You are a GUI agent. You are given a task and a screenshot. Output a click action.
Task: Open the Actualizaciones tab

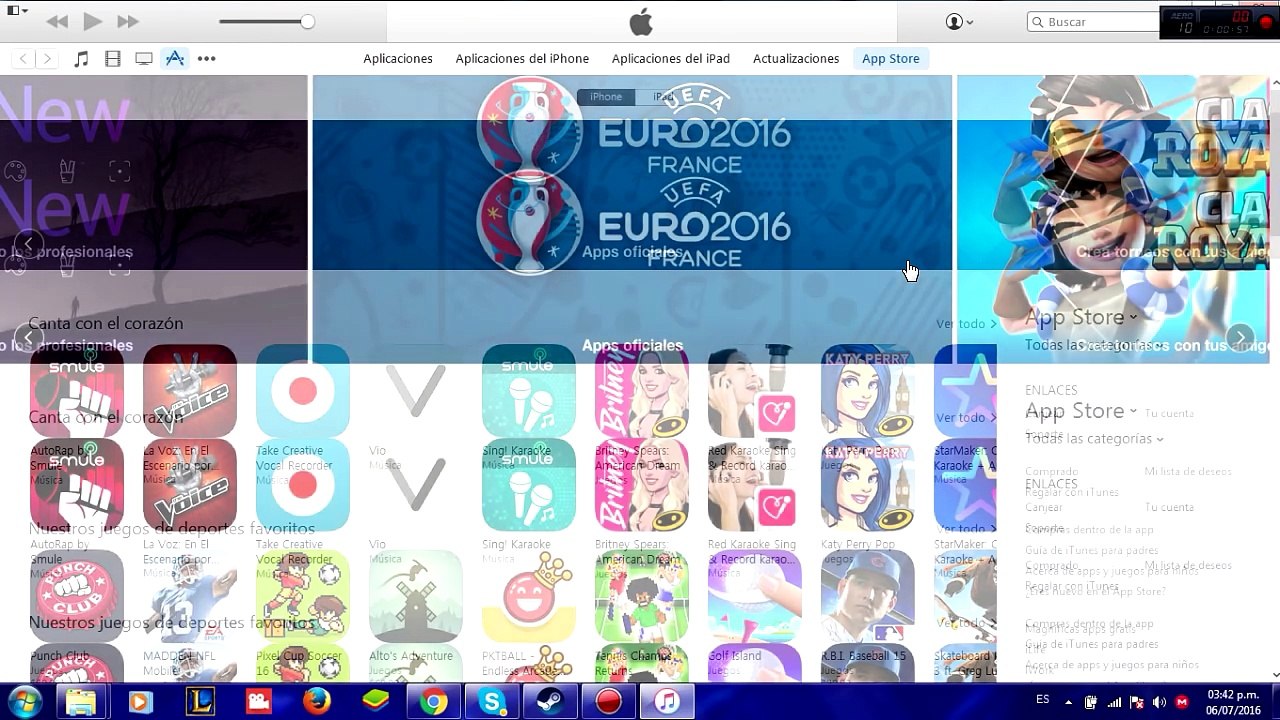pyautogui.click(x=796, y=59)
